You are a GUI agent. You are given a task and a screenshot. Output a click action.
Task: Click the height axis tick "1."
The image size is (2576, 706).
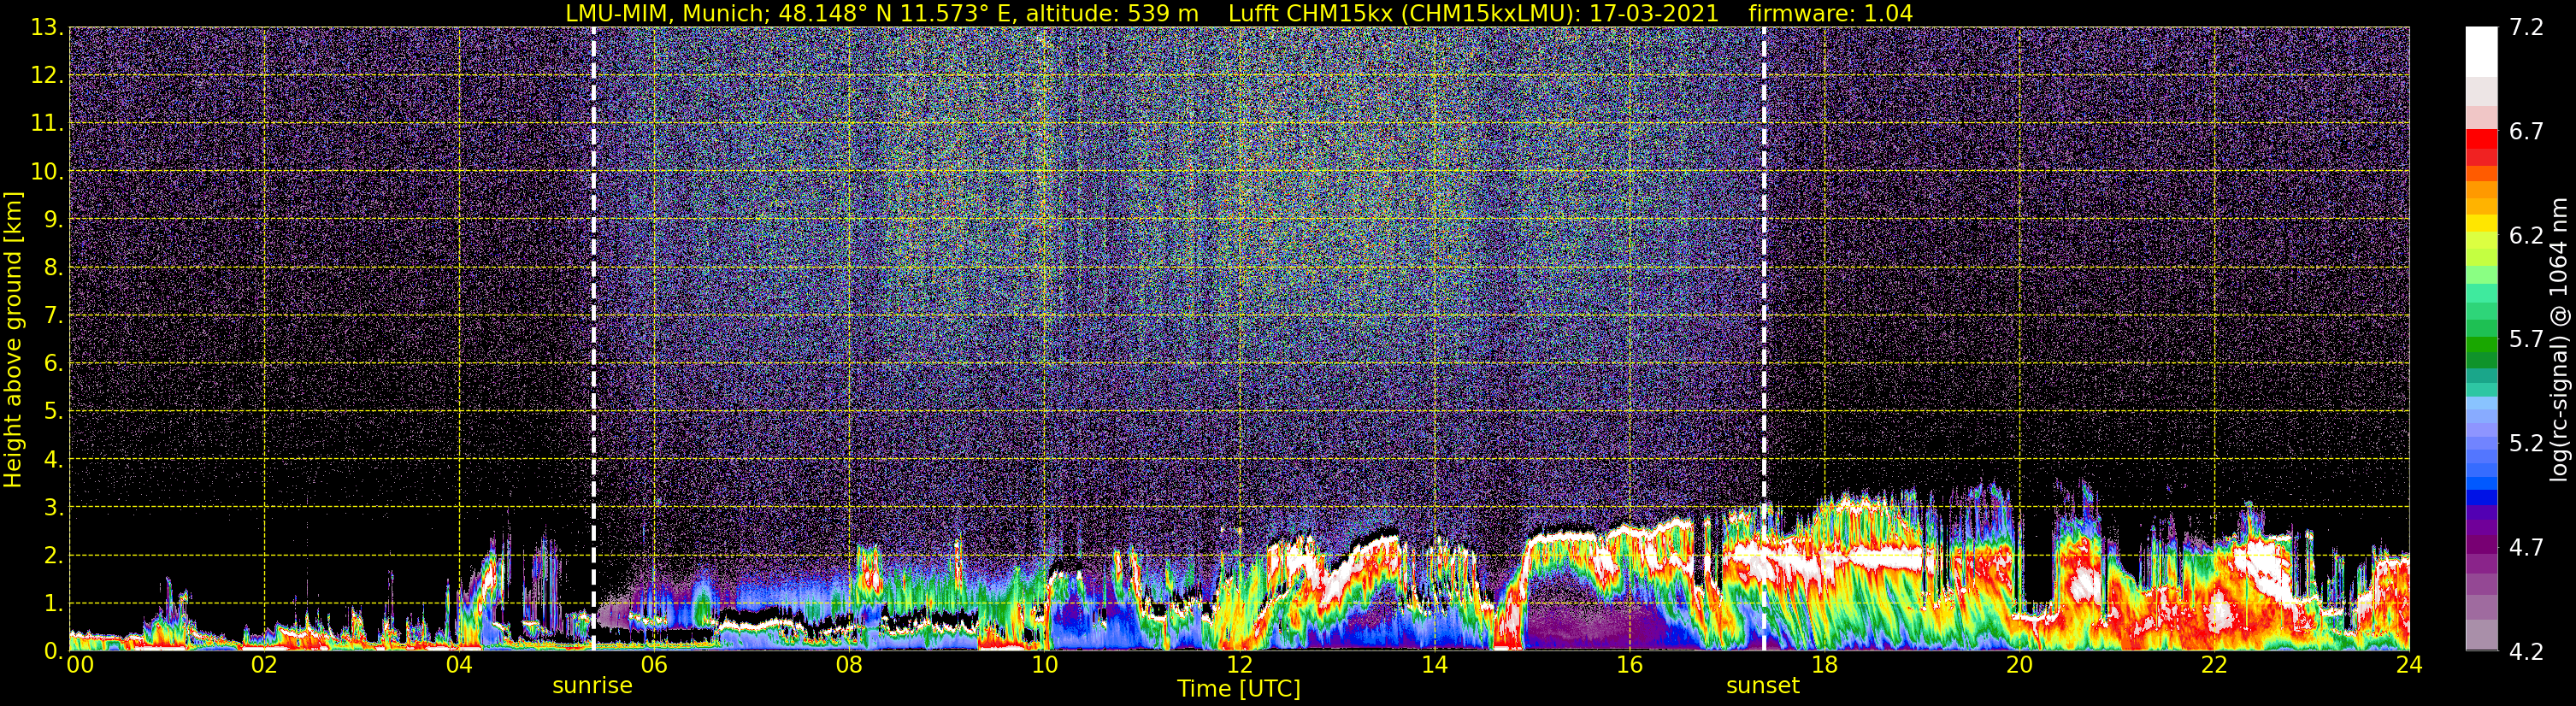pos(53,603)
